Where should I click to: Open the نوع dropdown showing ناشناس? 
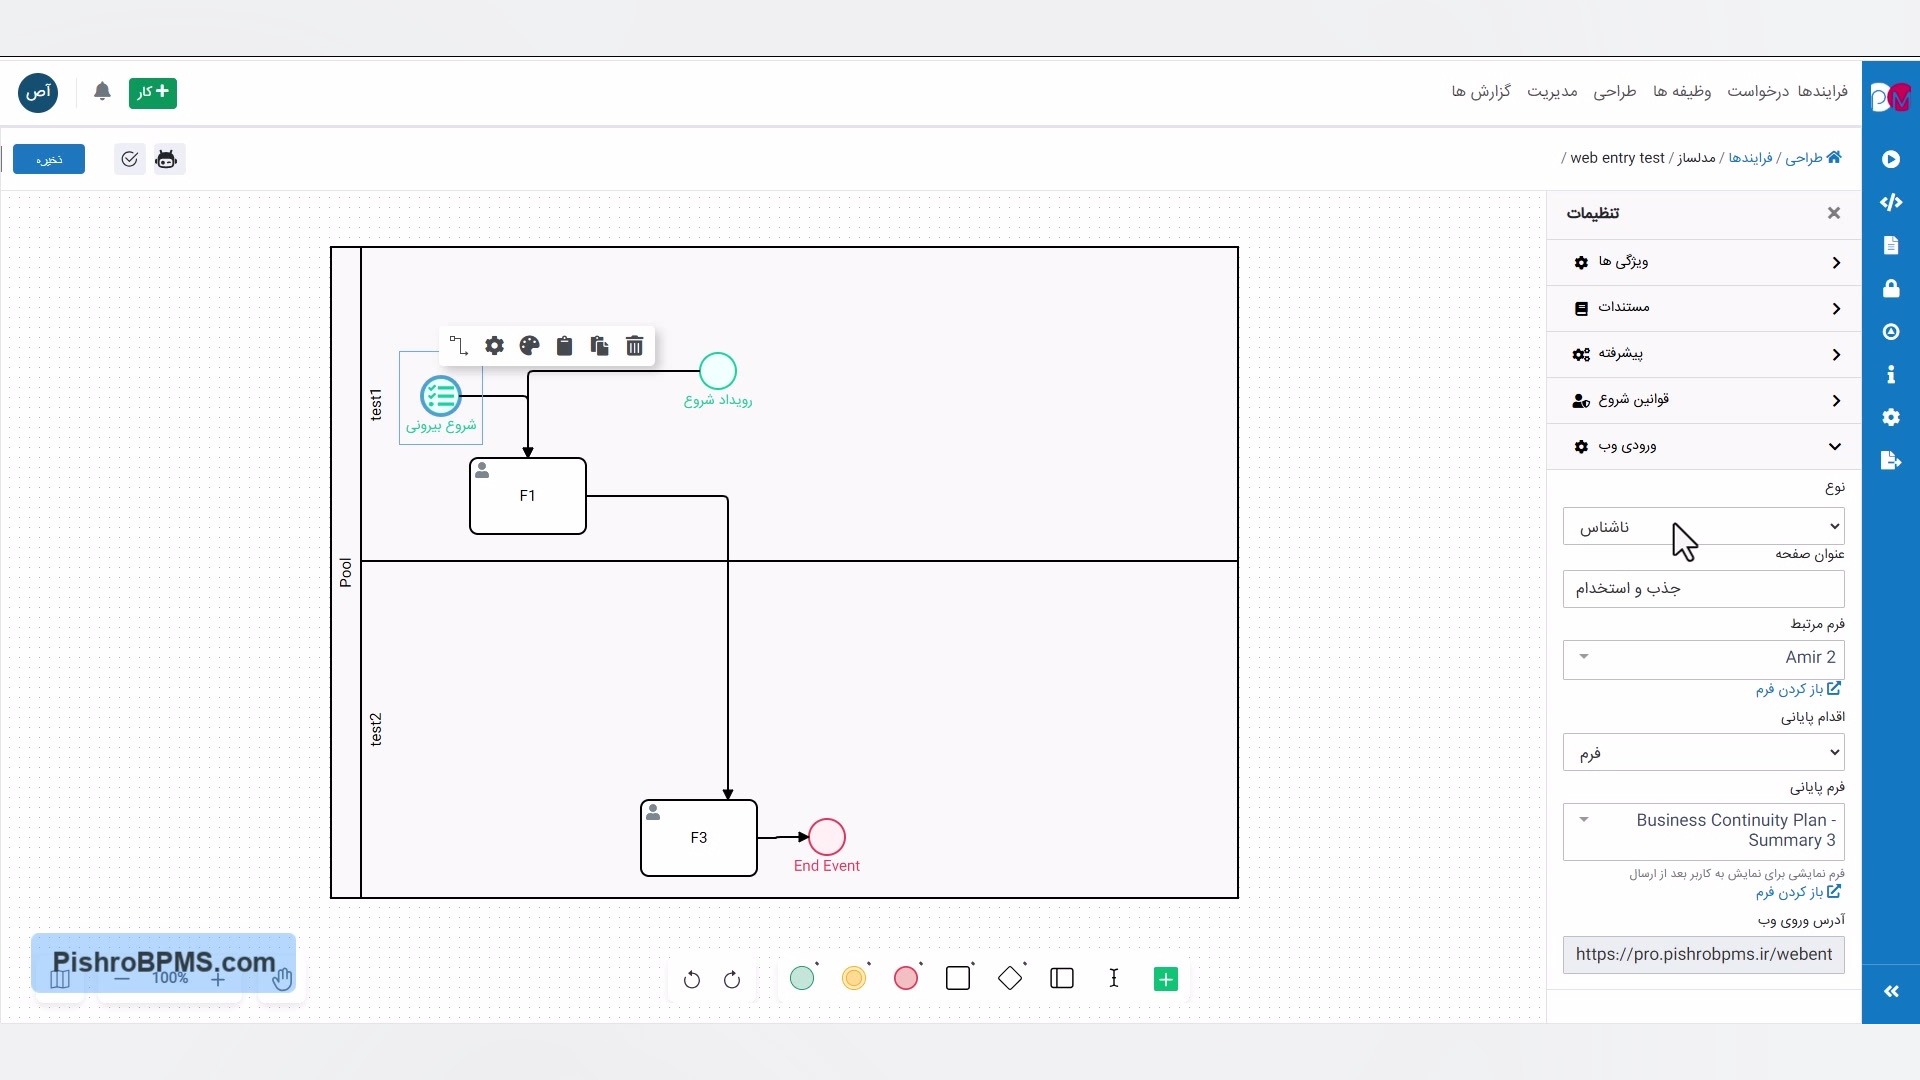point(1703,527)
